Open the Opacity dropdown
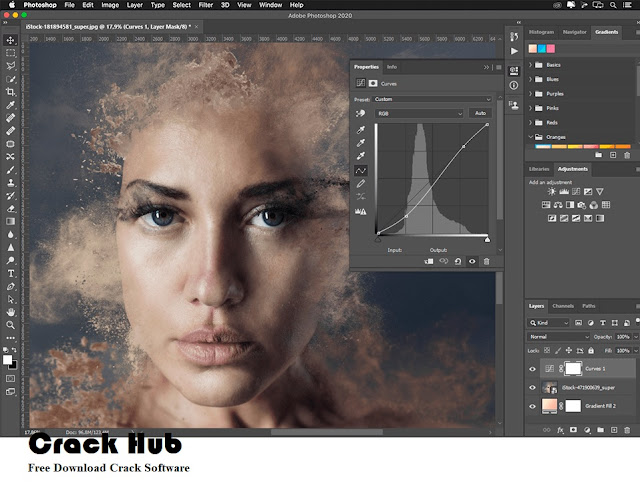The image size is (640, 485). [636, 337]
